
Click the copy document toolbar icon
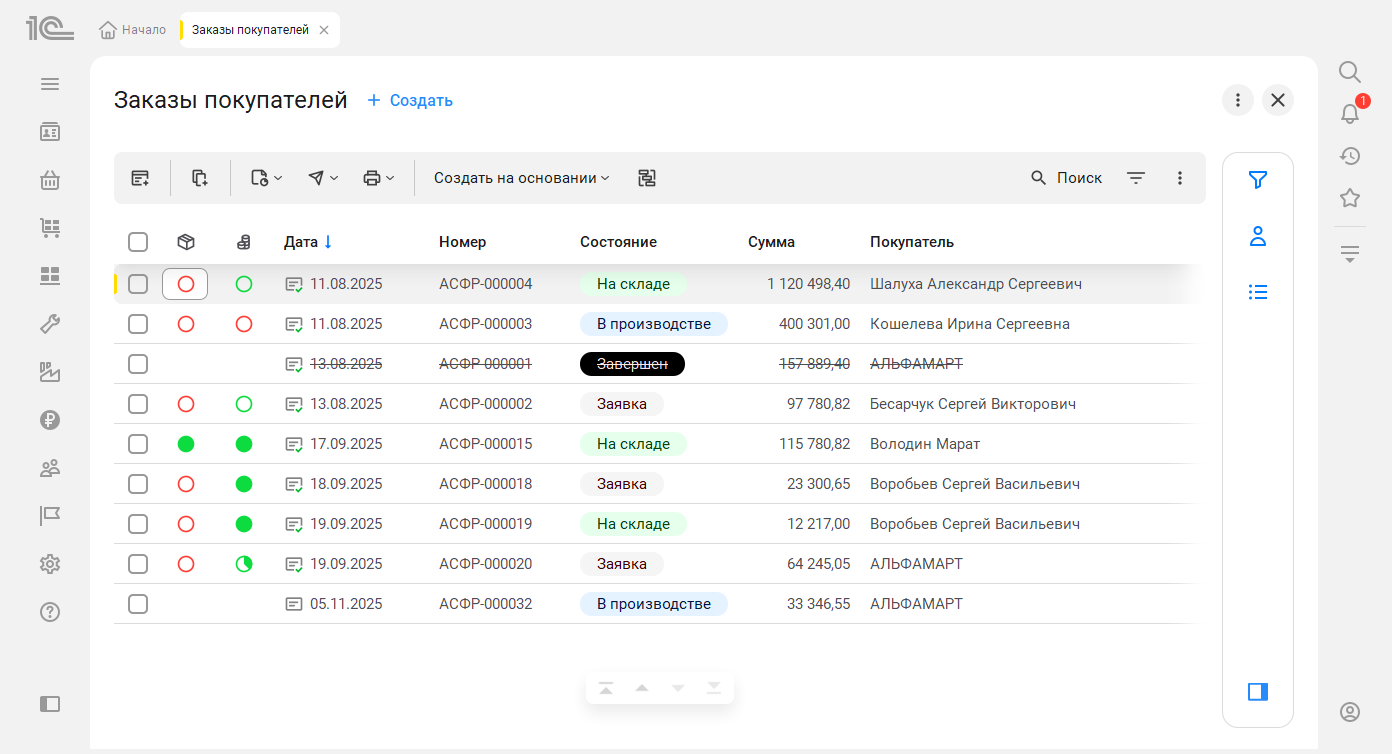pos(199,177)
